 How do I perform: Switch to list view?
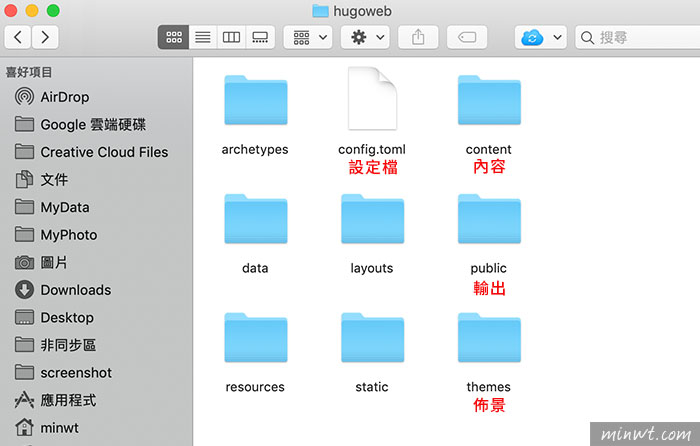click(203, 37)
